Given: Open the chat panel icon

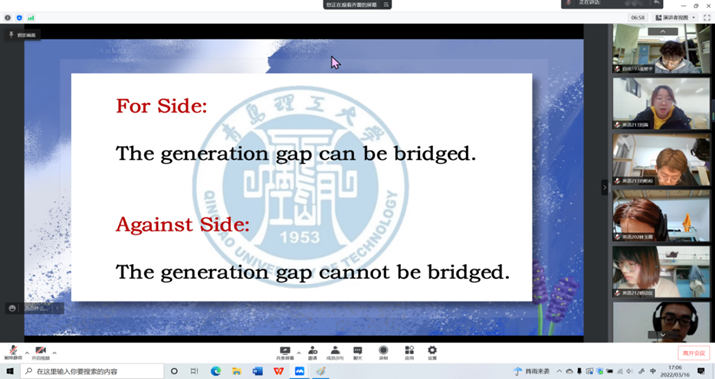Looking at the screenshot, I should click(x=358, y=353).
